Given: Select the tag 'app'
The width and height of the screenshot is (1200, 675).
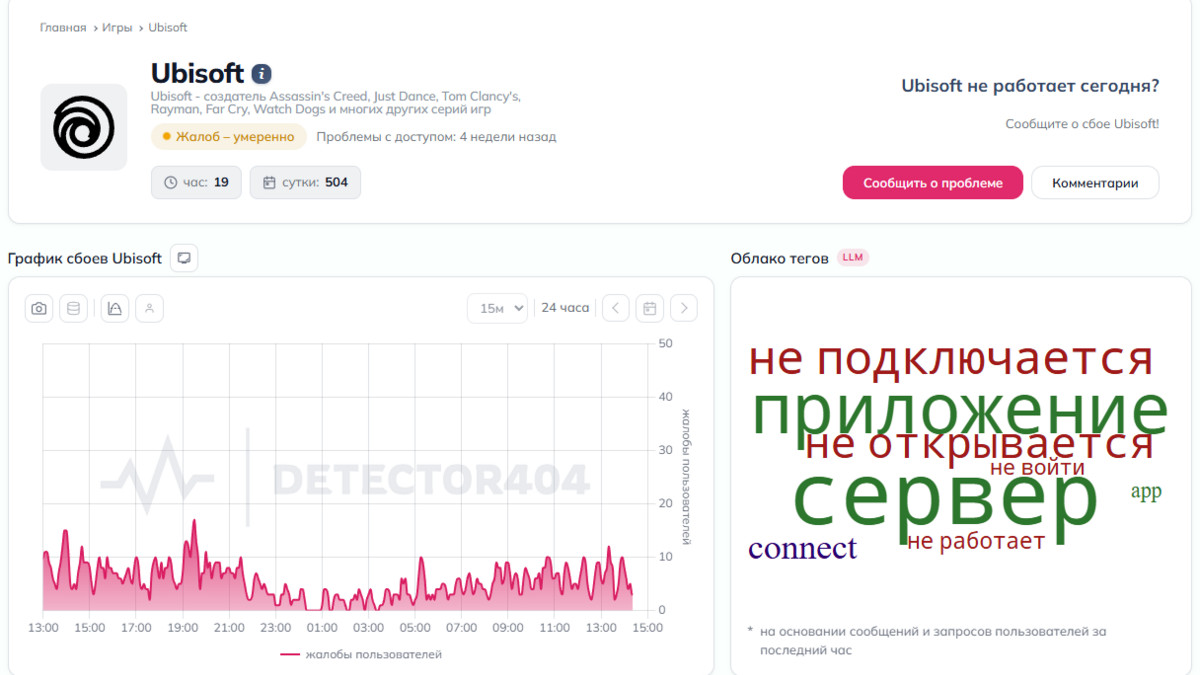Looking at the screenshot, I should coord(1146,492).
